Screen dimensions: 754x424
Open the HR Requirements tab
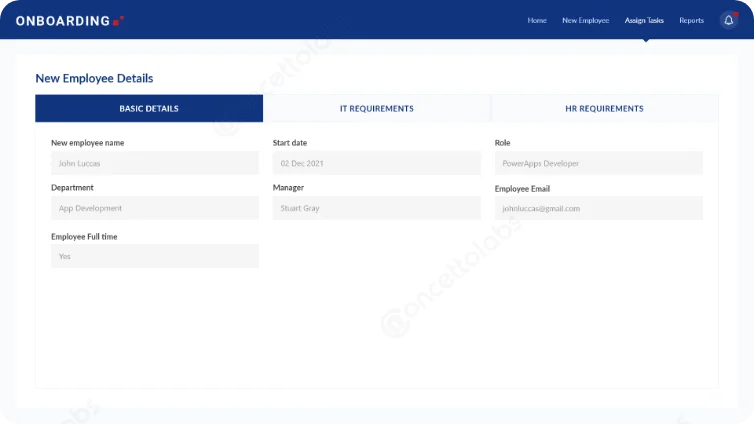click(604, 108)
